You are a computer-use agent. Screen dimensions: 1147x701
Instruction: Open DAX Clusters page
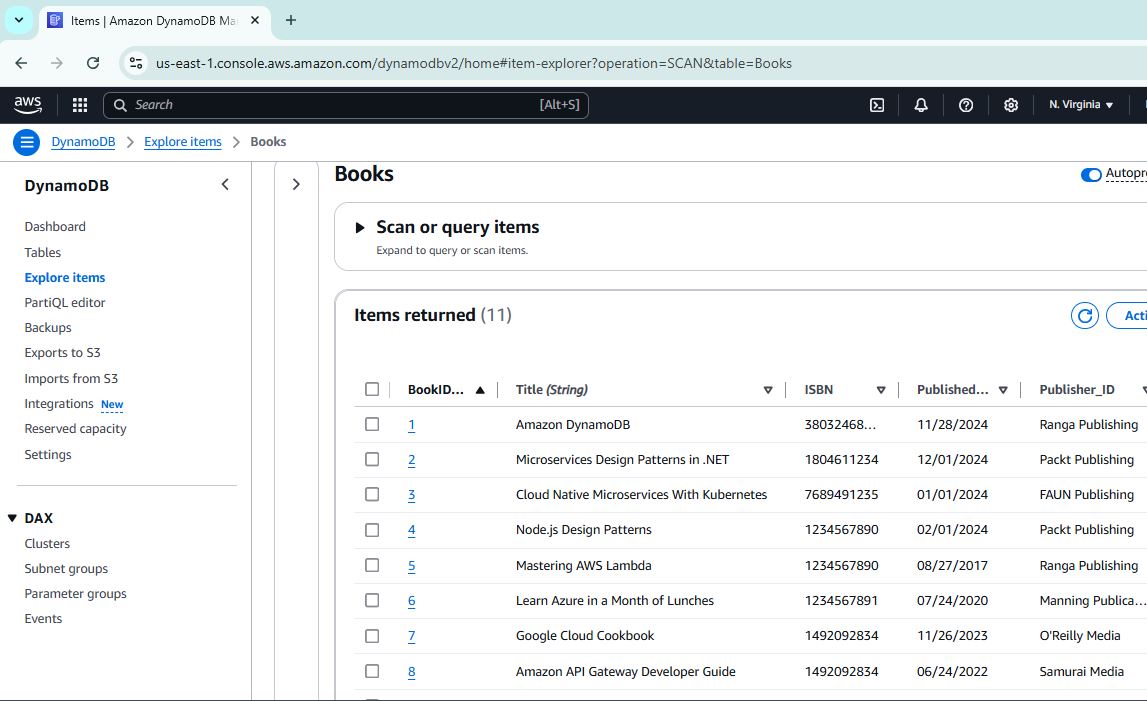pos(47,544)
